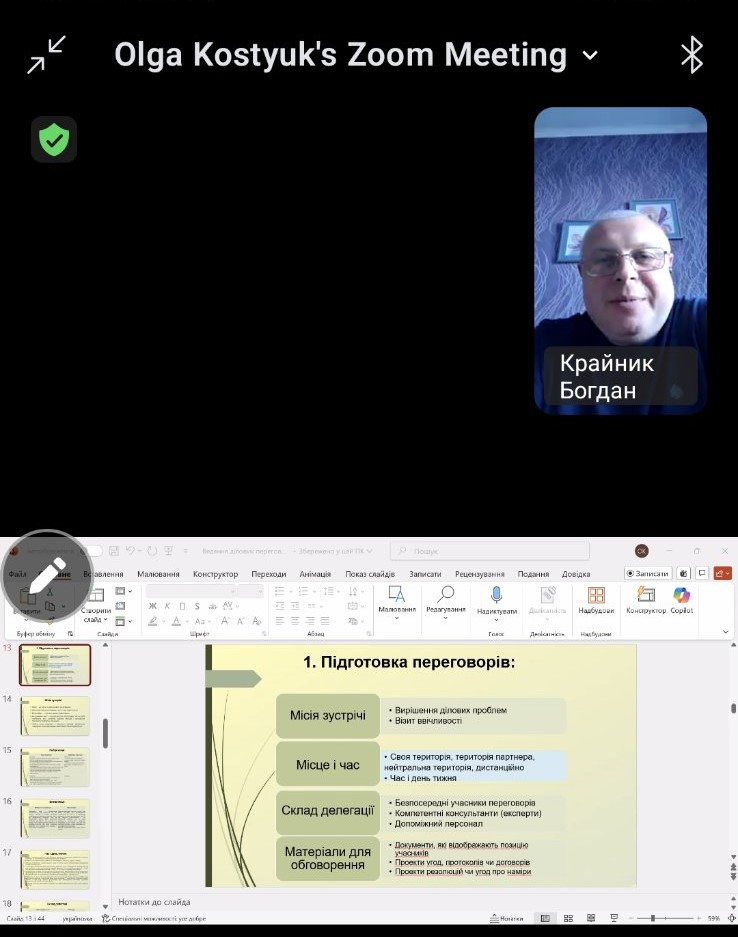Image resolution: width=738 pixels, height=937 pixels.
Task: Tap the Крайник Богдан video tile
Action: click(x=620, y=261)
